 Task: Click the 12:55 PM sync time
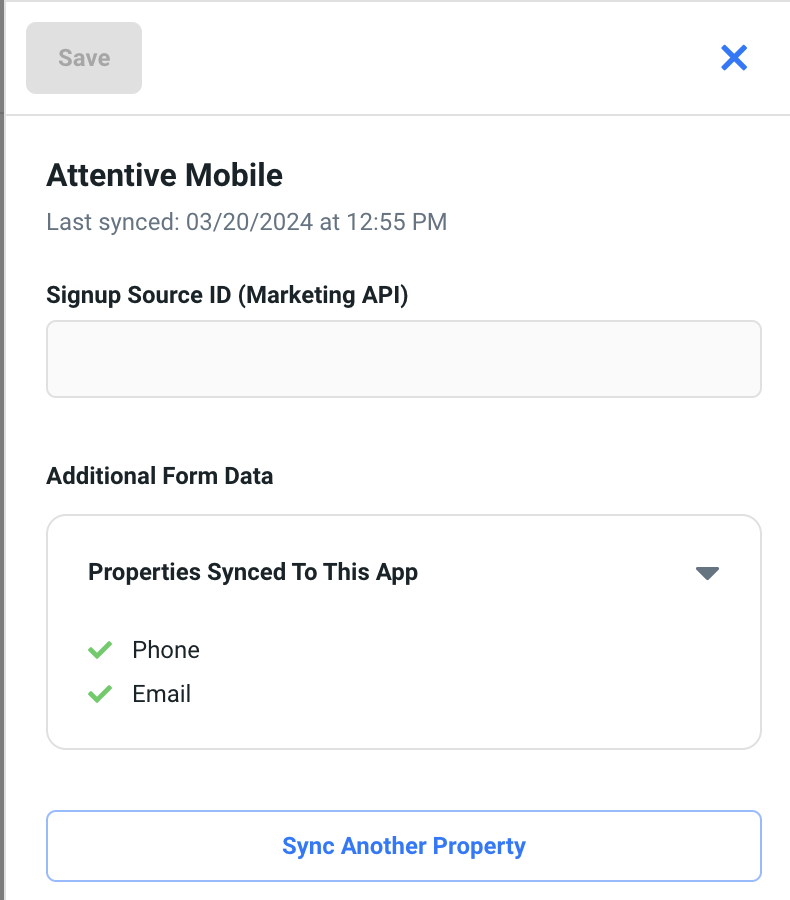[397, 222]
